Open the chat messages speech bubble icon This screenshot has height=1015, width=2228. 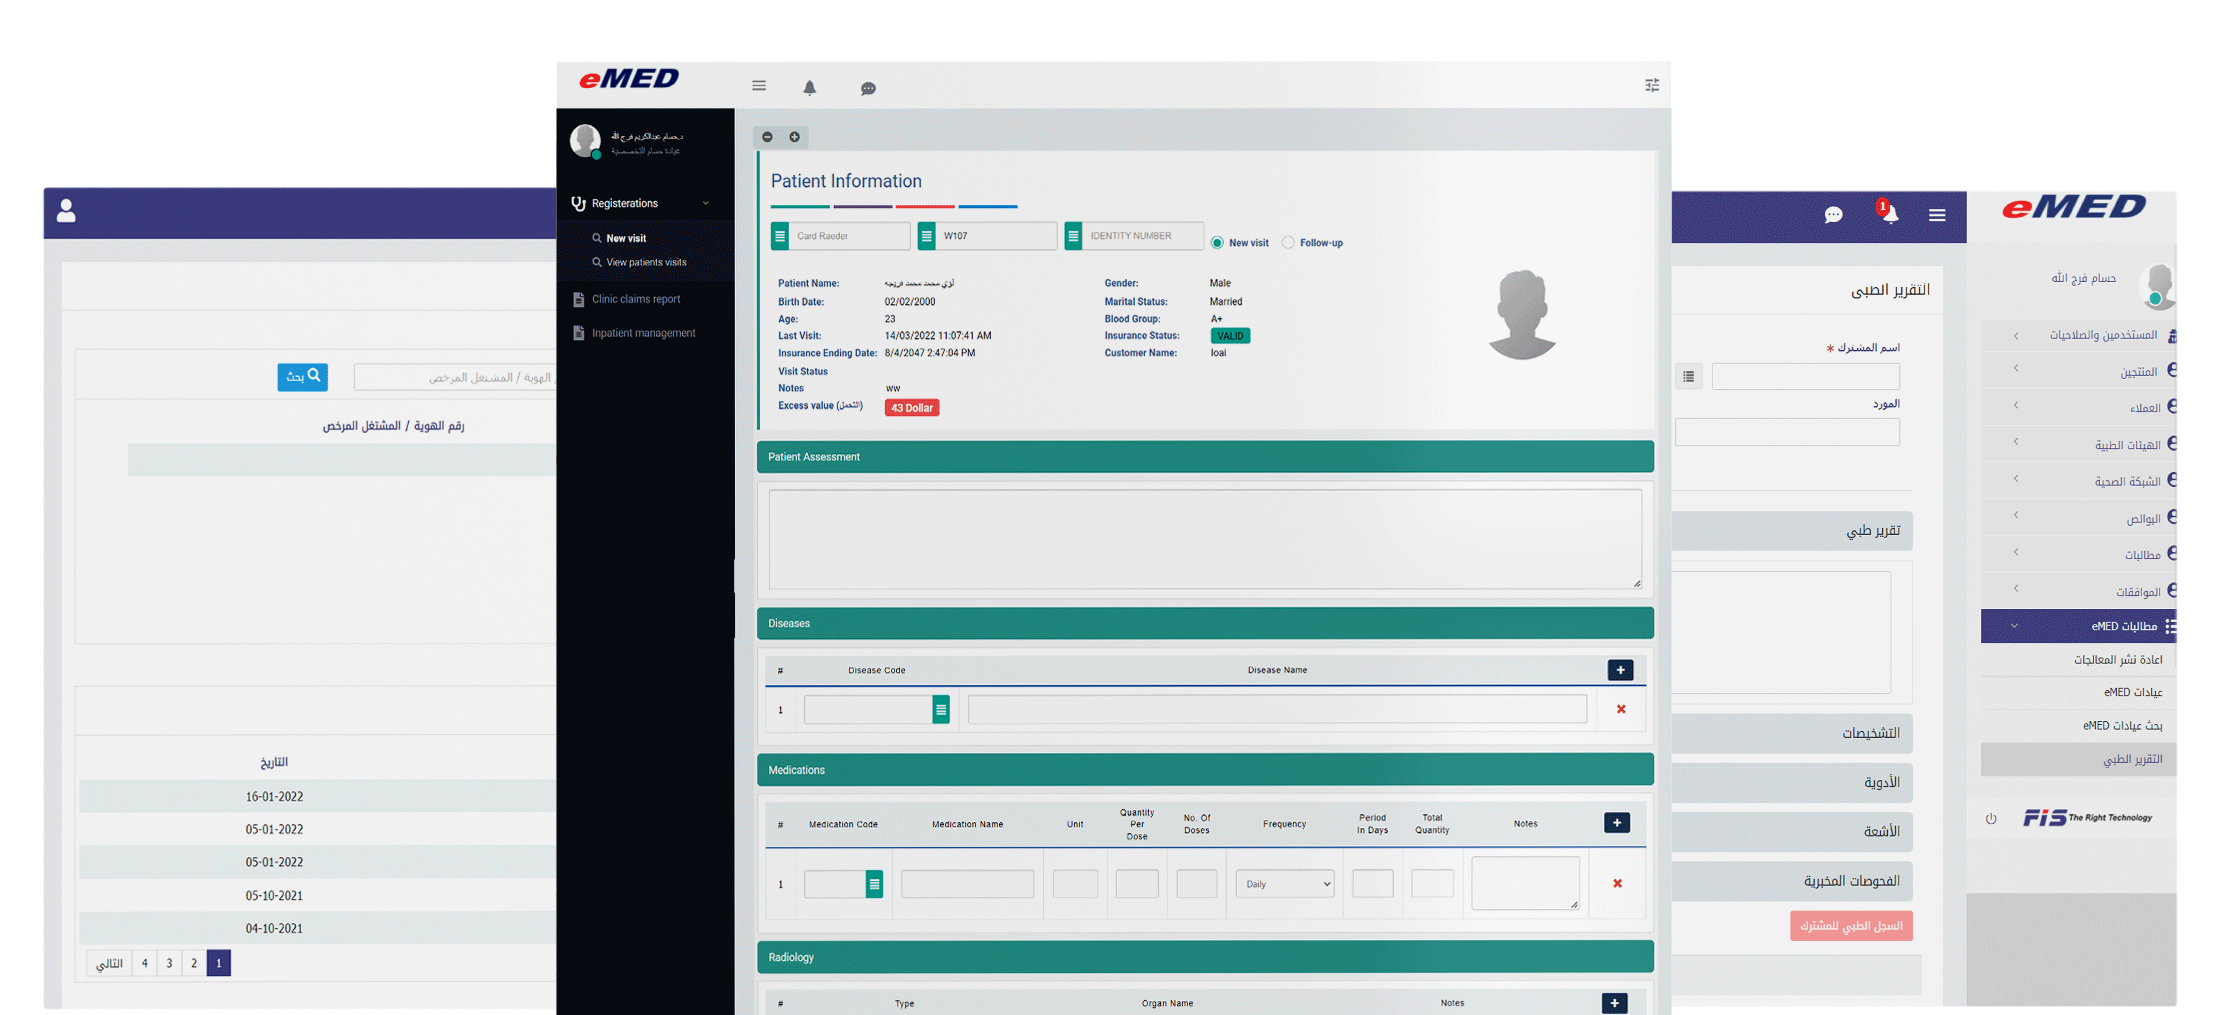click(x=867, y=88)
